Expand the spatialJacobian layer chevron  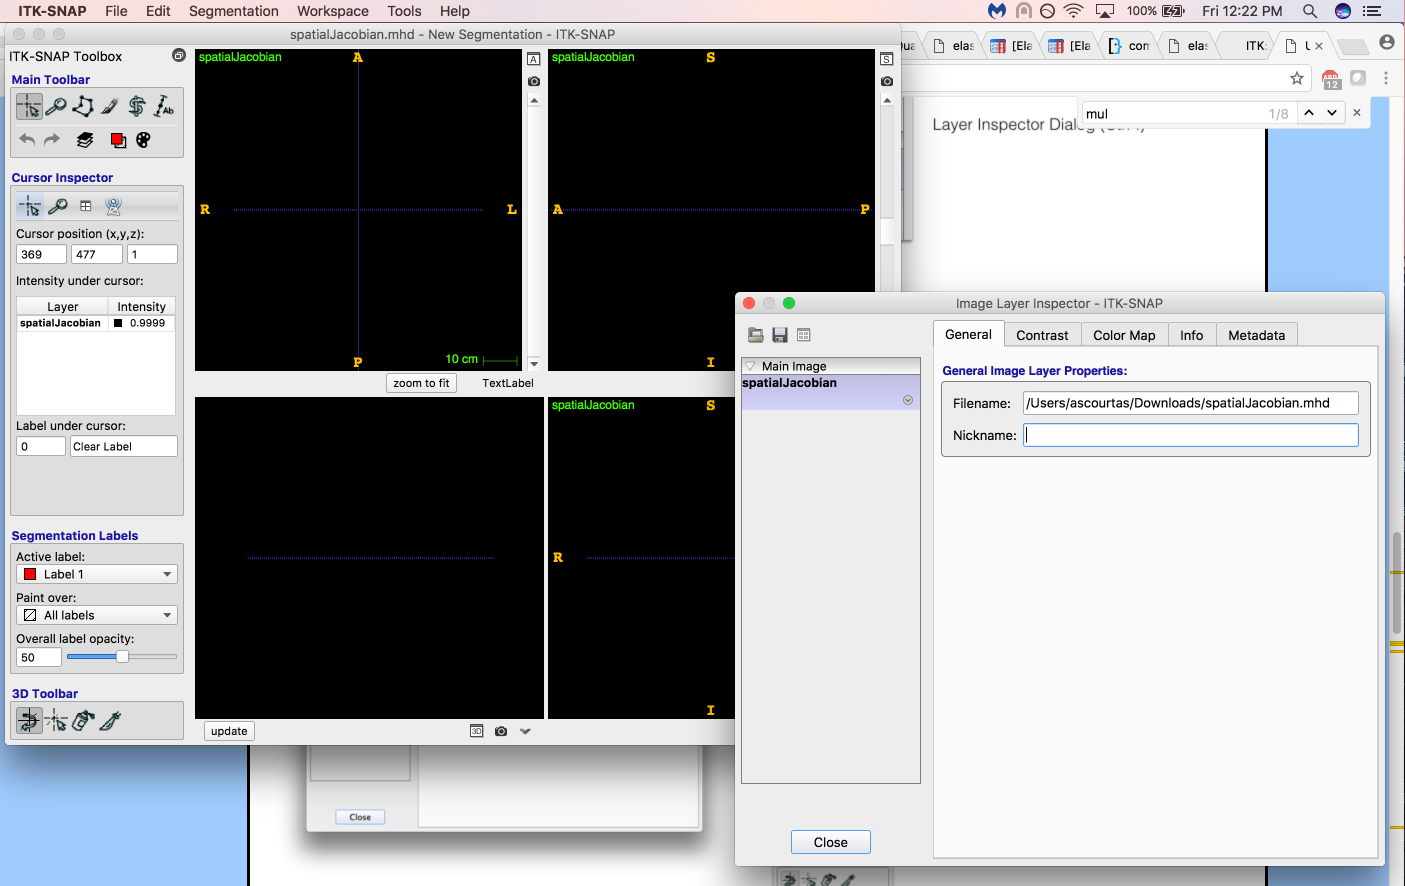(x=908, y=398)
